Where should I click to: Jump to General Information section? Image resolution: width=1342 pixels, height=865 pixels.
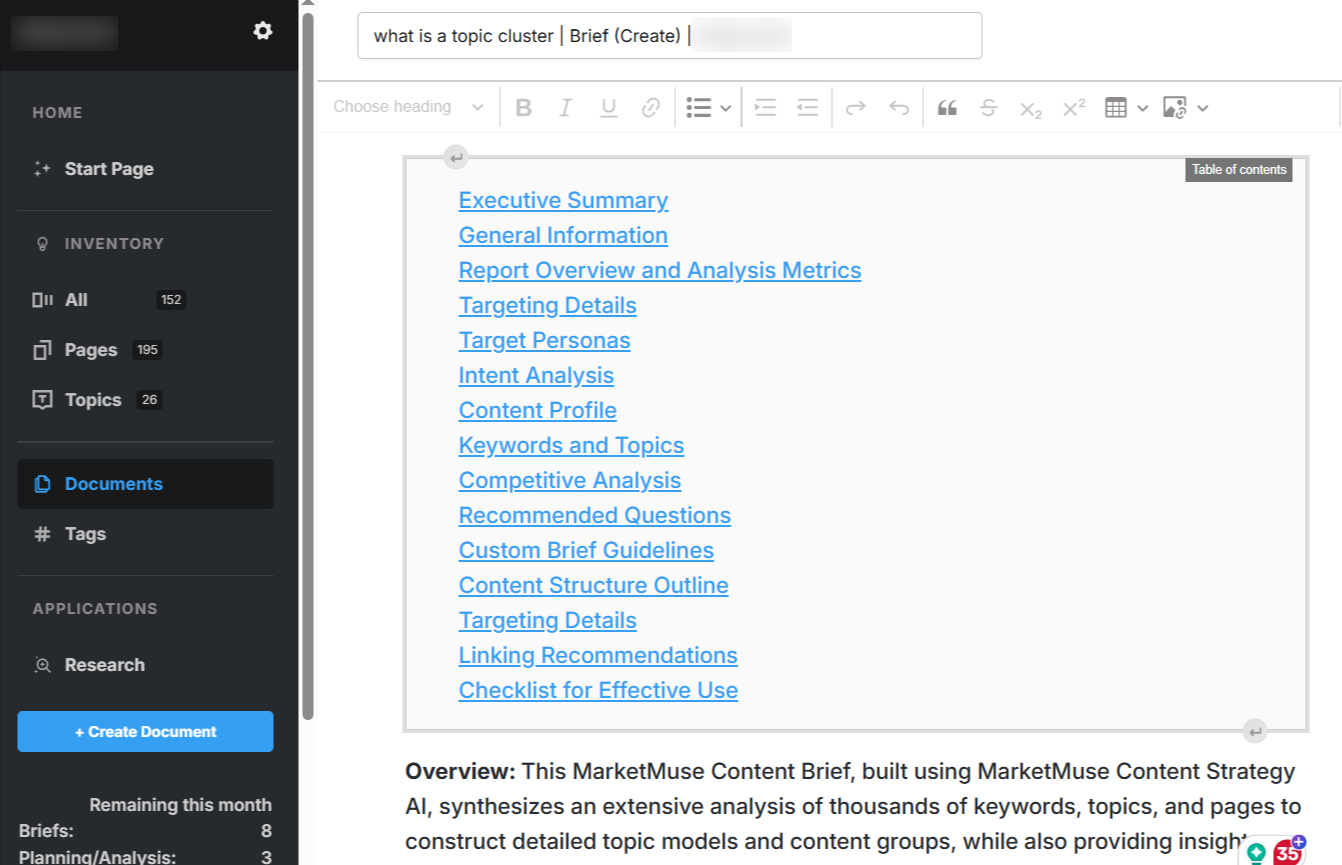tap(563, 236)
